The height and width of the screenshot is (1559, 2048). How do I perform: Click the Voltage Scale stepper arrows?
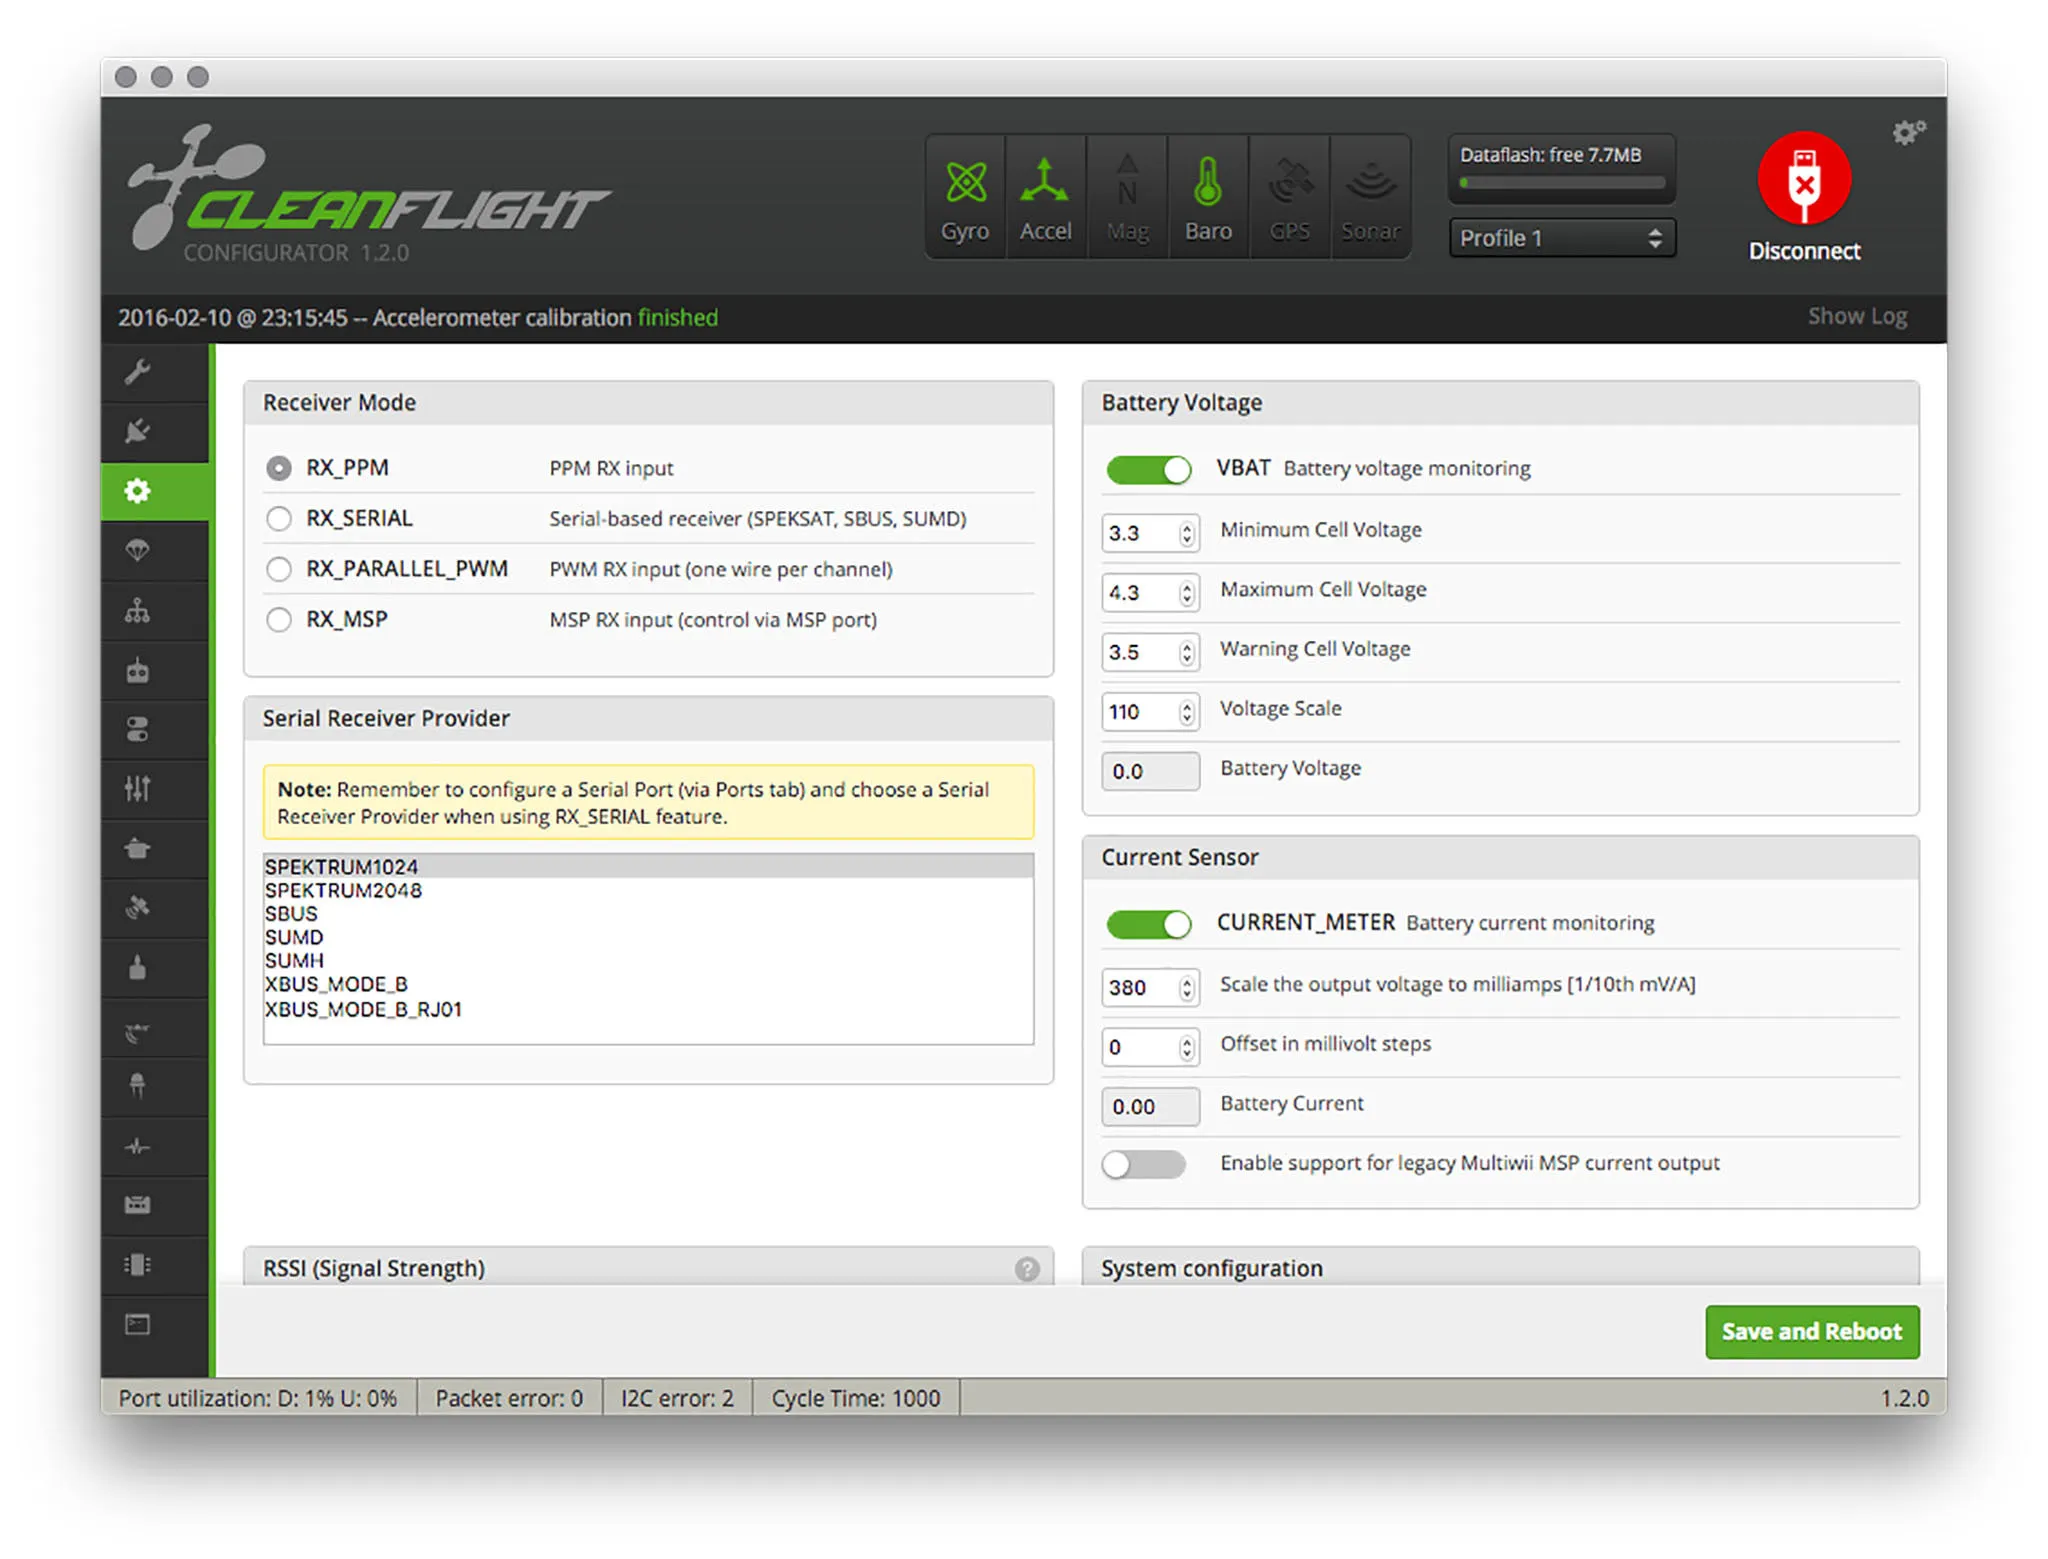[x=1187, y=712]
